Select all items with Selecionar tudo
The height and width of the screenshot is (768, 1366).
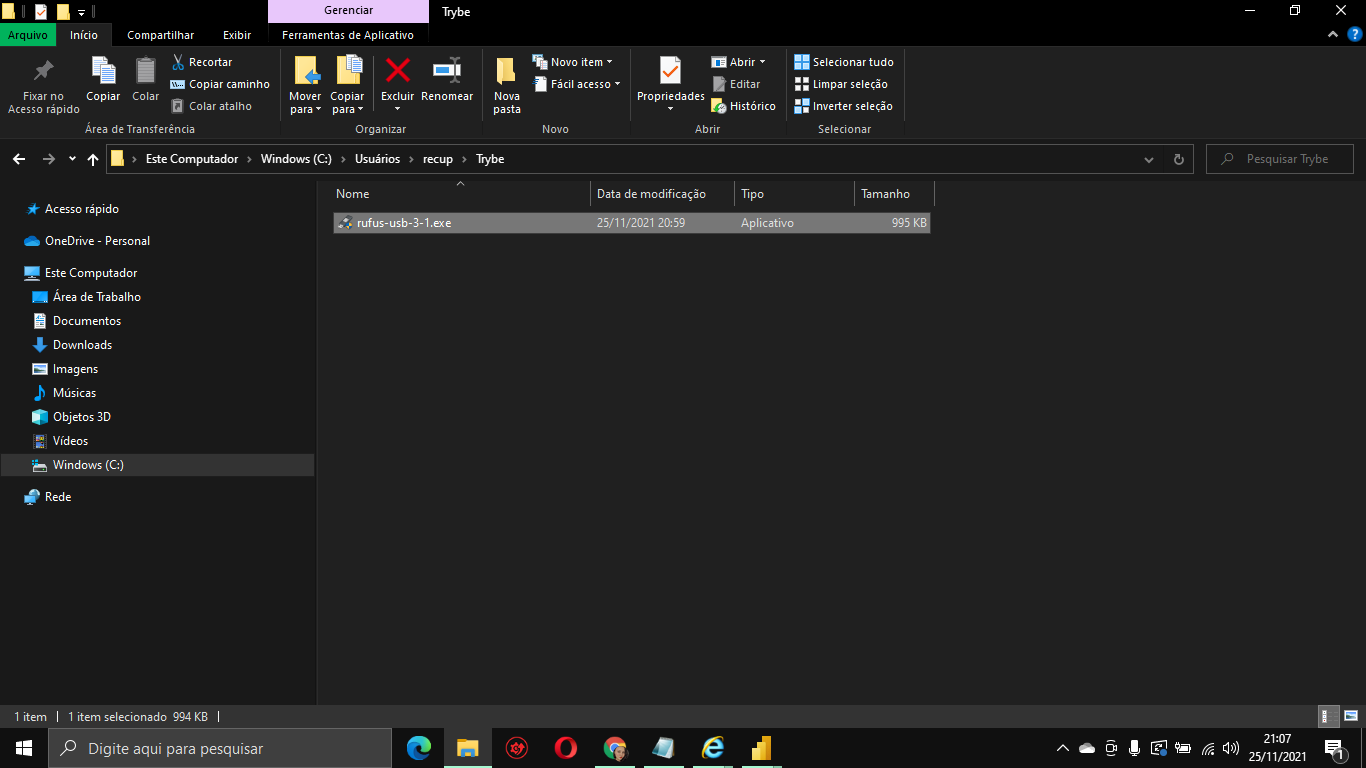tap(844, 62)
